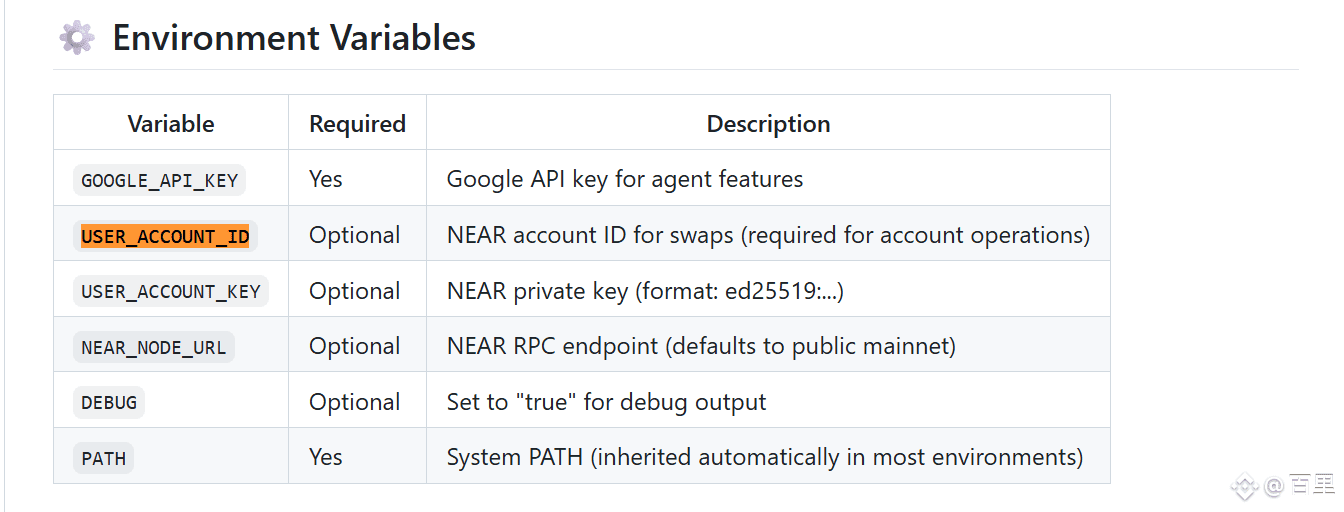Click the NEAR RPC endpoint description
This screenshot has height=512, width=1344.
[x=701, y=347]
